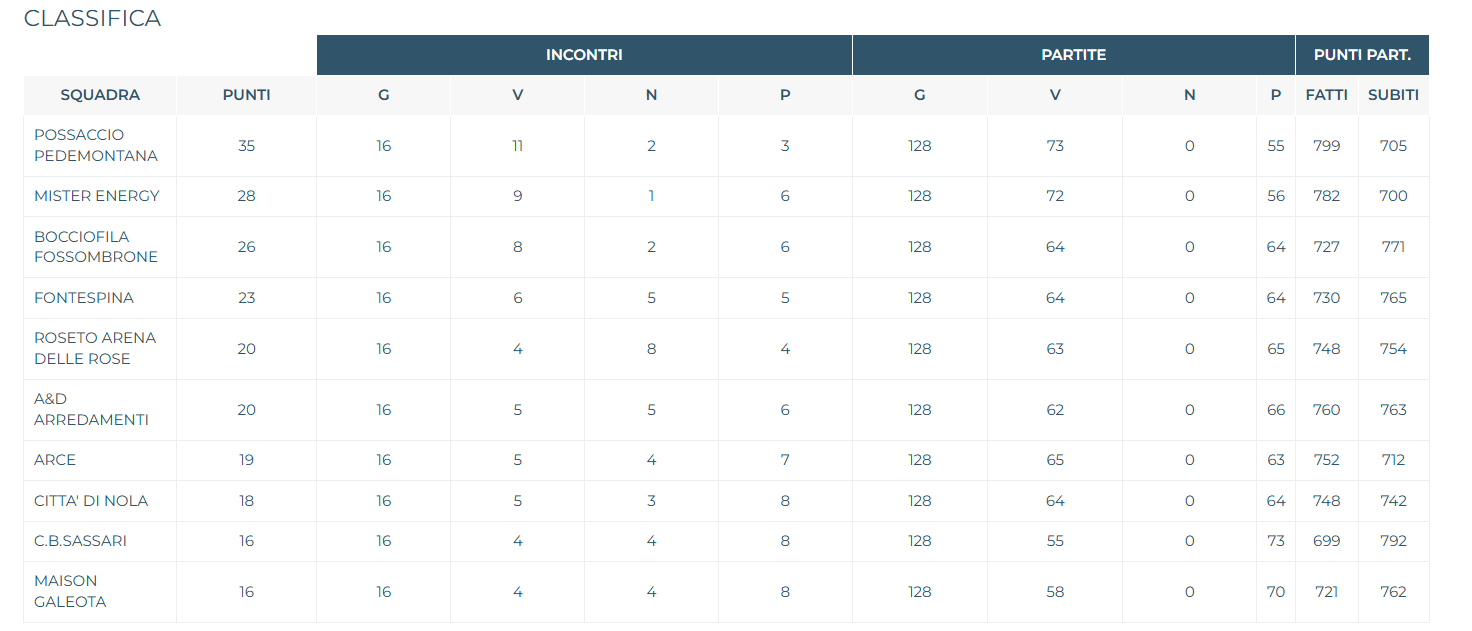Click Mister Energy's draws value 1
This screenshot has width=1472, height=631.
[651, 196]
